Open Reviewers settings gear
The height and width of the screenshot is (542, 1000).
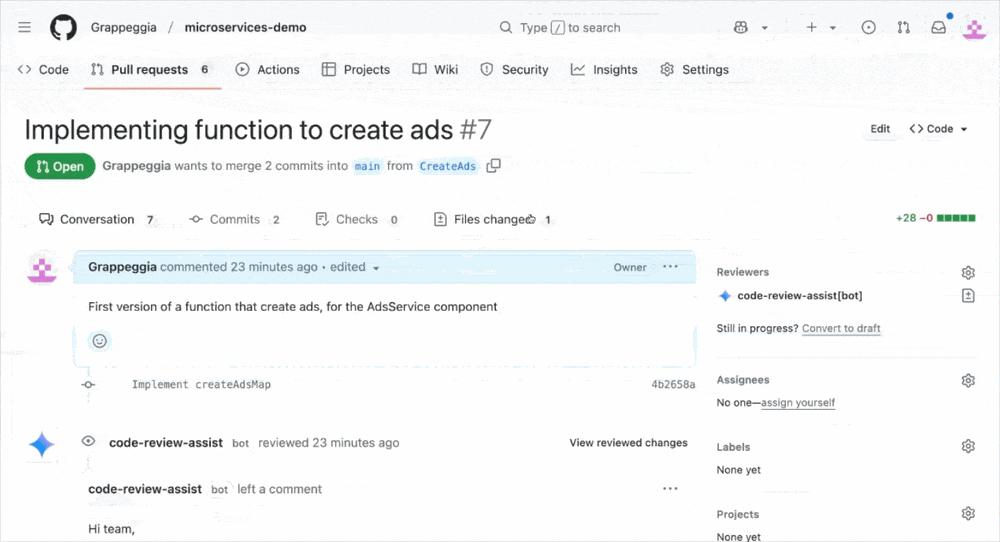[x=967, y=272]
